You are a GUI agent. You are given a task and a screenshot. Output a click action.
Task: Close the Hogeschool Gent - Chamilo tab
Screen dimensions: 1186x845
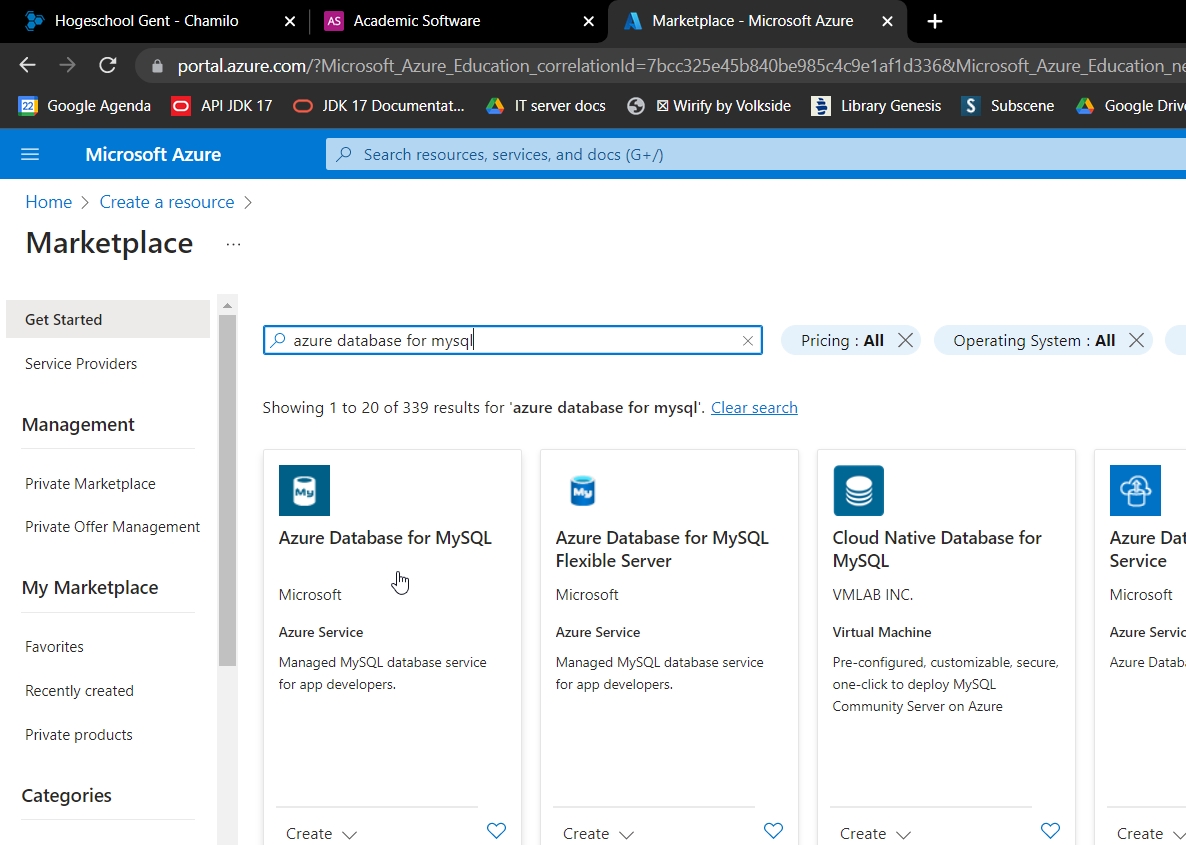tap(290, 22)
